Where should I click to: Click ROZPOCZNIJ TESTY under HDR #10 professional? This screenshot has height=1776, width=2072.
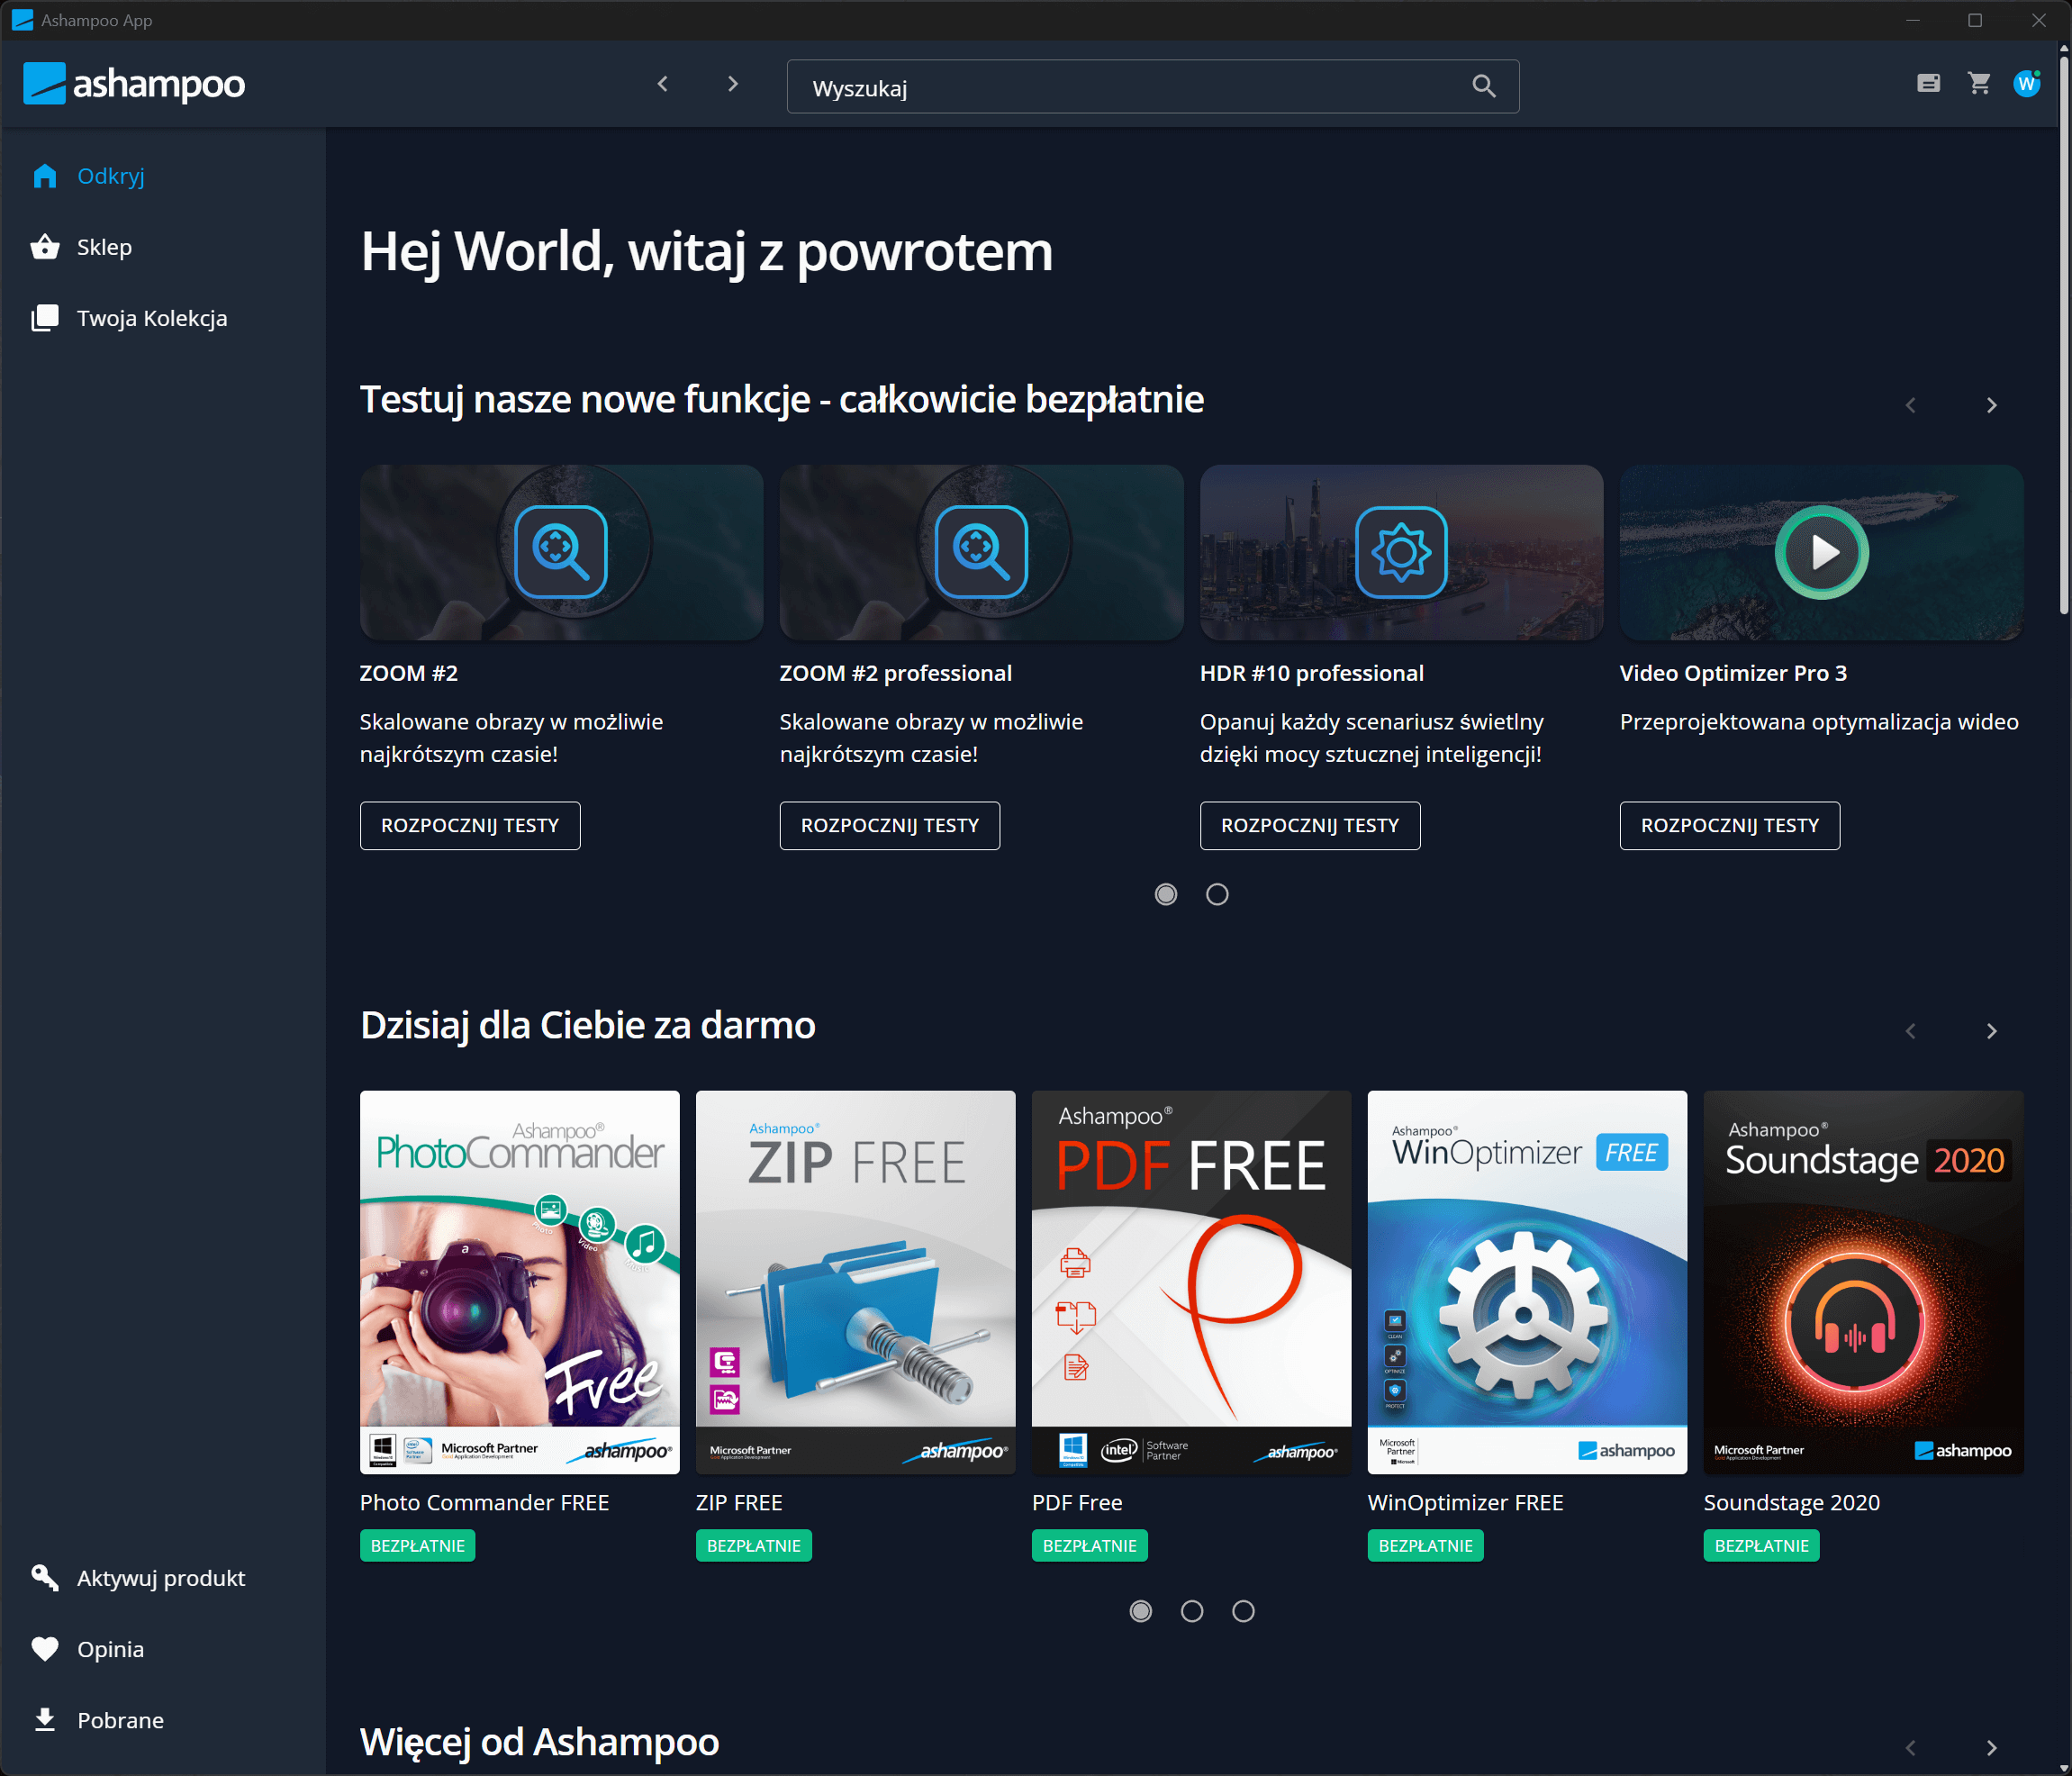pyautogui.click(x=1310, y=826)
